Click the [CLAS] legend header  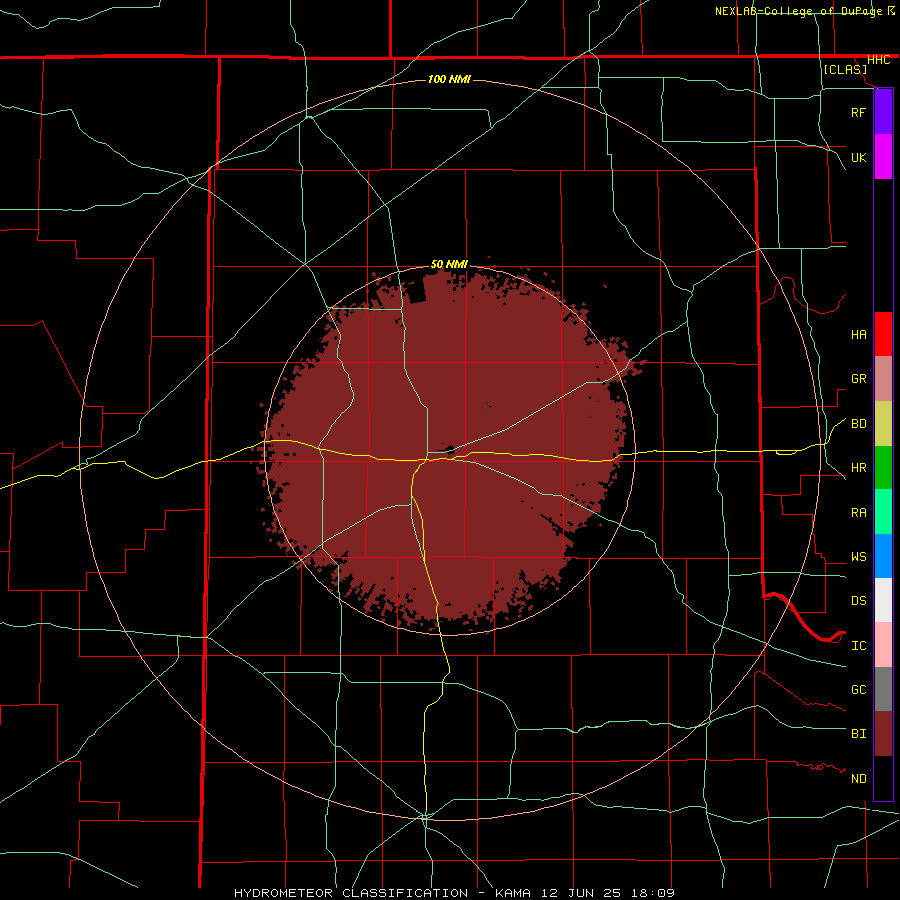[x=845, y=69]
